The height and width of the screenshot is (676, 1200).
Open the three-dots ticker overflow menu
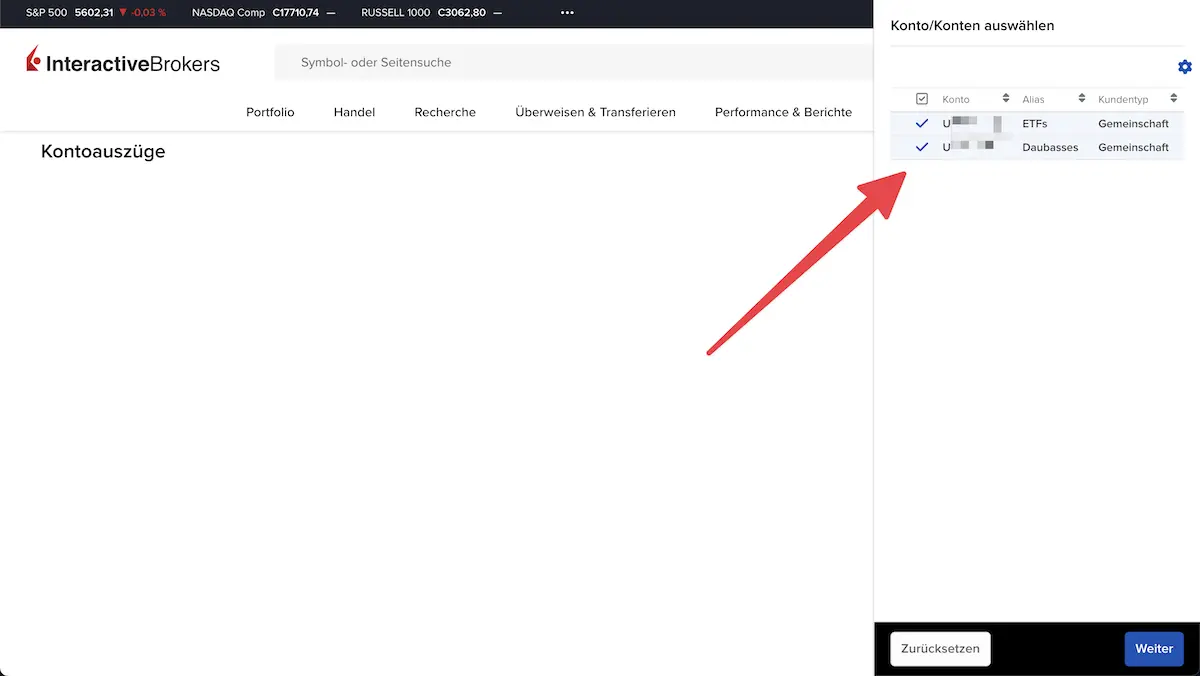point(567,13)
